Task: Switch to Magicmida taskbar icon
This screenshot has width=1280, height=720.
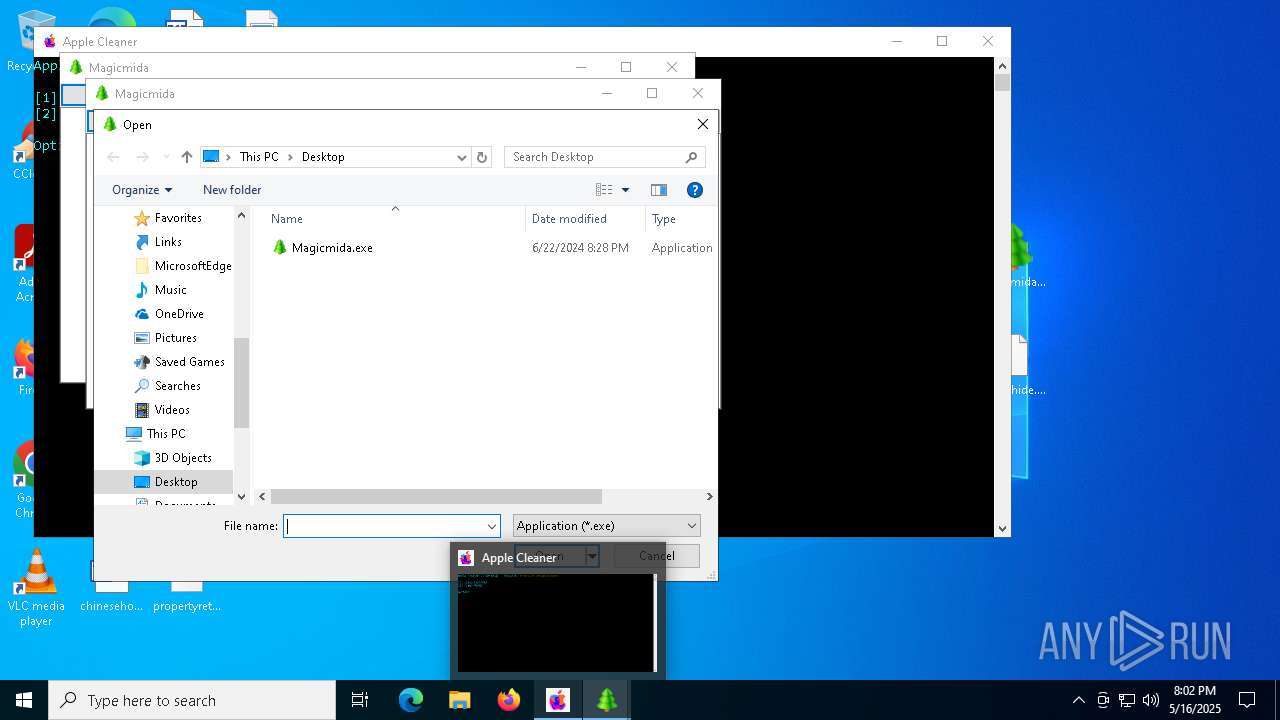Action: pyautogui.click(x=607, y=700)
